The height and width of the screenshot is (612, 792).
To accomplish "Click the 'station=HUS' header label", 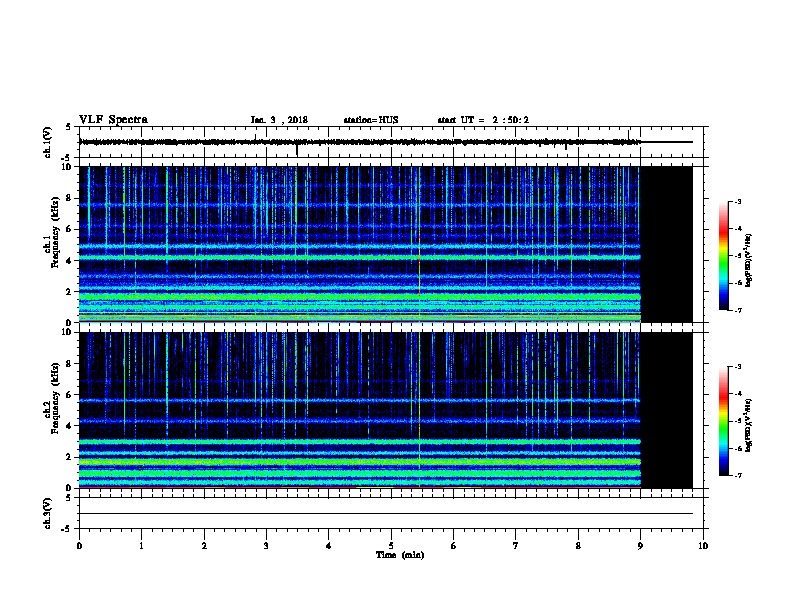I will coord(371,120).
